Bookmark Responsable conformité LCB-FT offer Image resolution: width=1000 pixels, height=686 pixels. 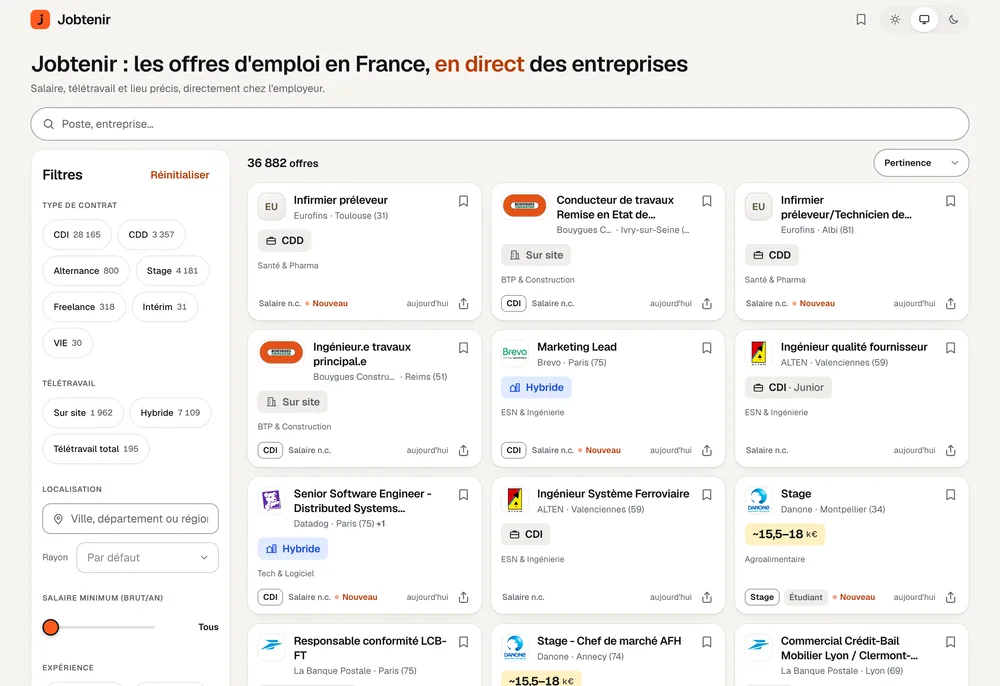(x=464, y=641)
